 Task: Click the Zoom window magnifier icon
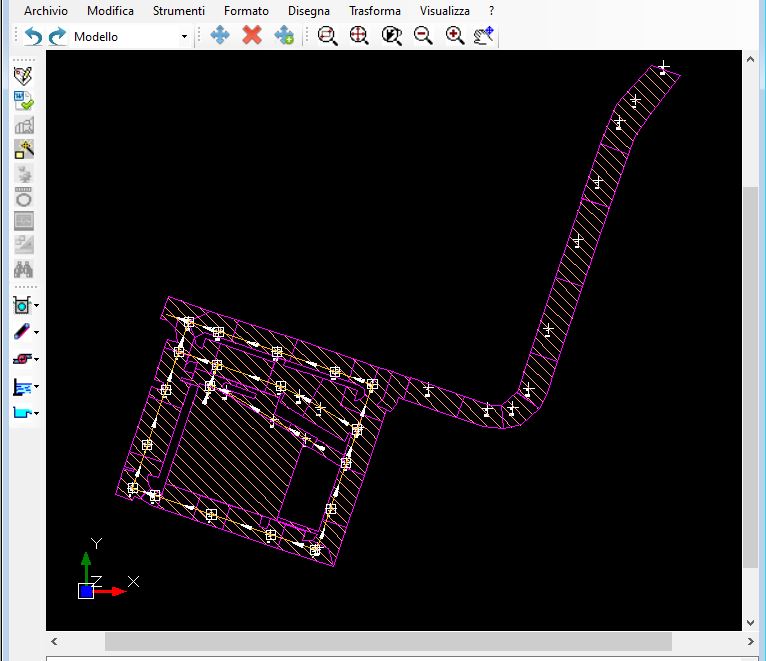[327, 36]
